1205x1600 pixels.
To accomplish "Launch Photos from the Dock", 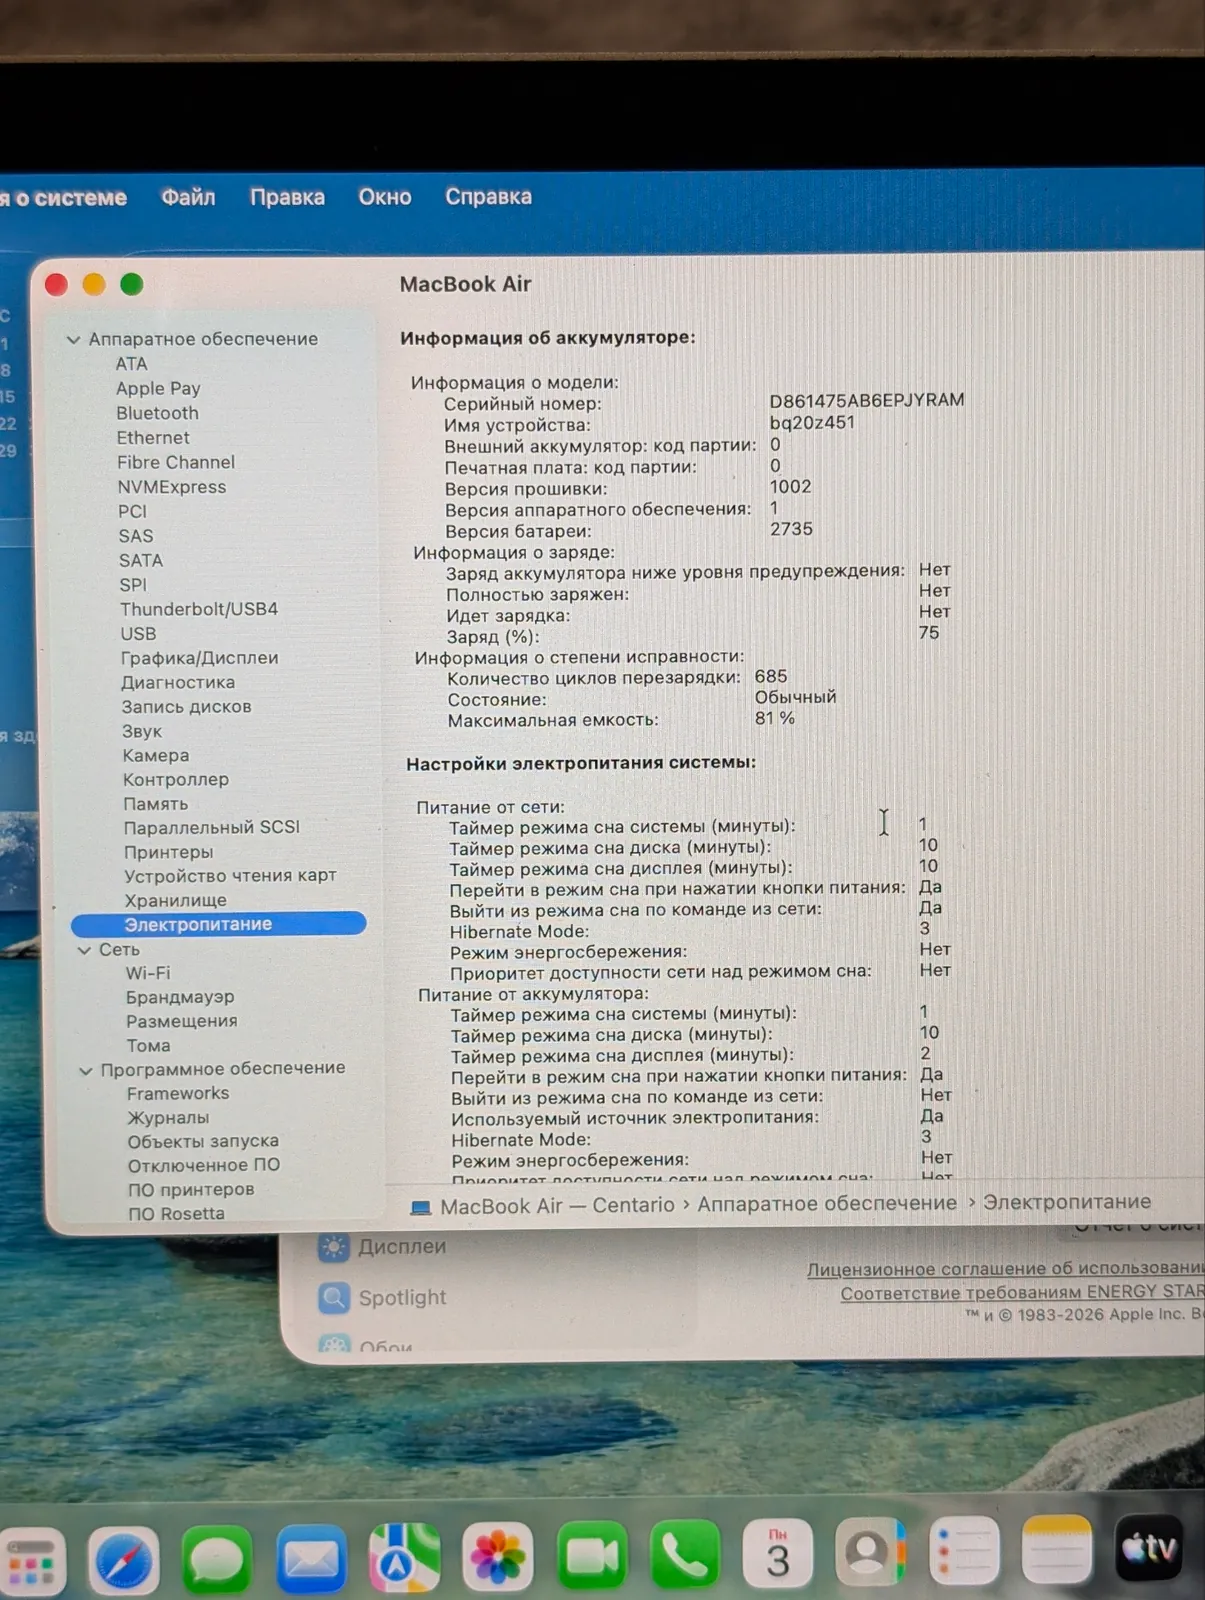I will (x=497, y=1558).
